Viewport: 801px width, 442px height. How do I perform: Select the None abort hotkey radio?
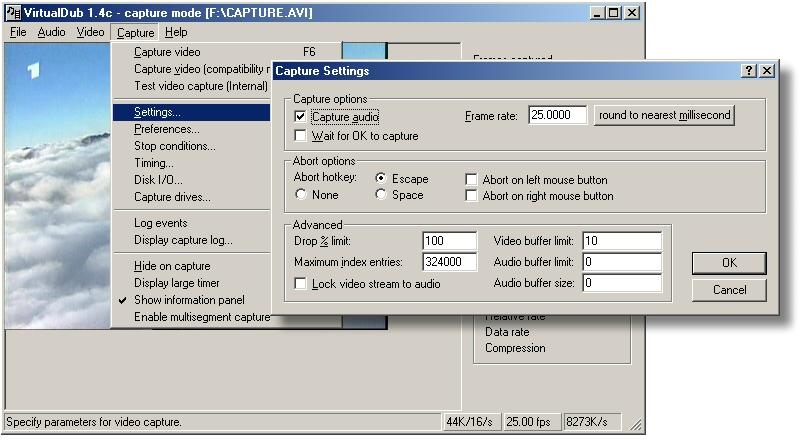tap(300, 194)
